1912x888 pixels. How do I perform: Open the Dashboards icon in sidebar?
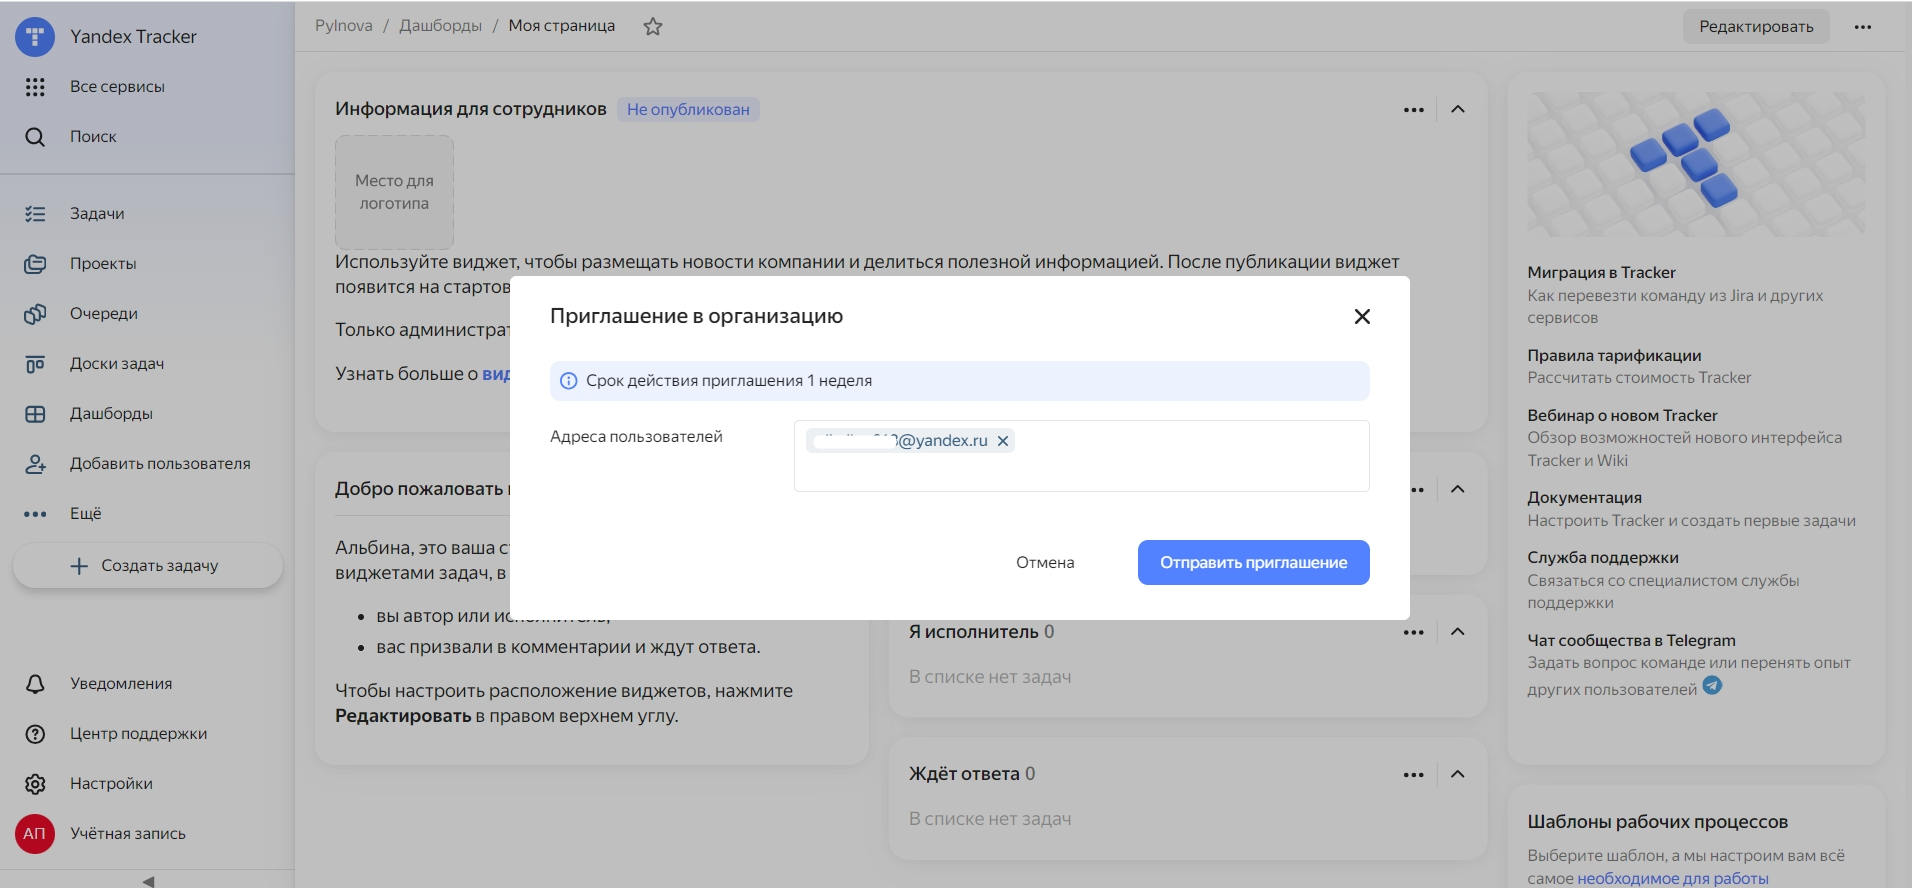[x=35, y=414]
